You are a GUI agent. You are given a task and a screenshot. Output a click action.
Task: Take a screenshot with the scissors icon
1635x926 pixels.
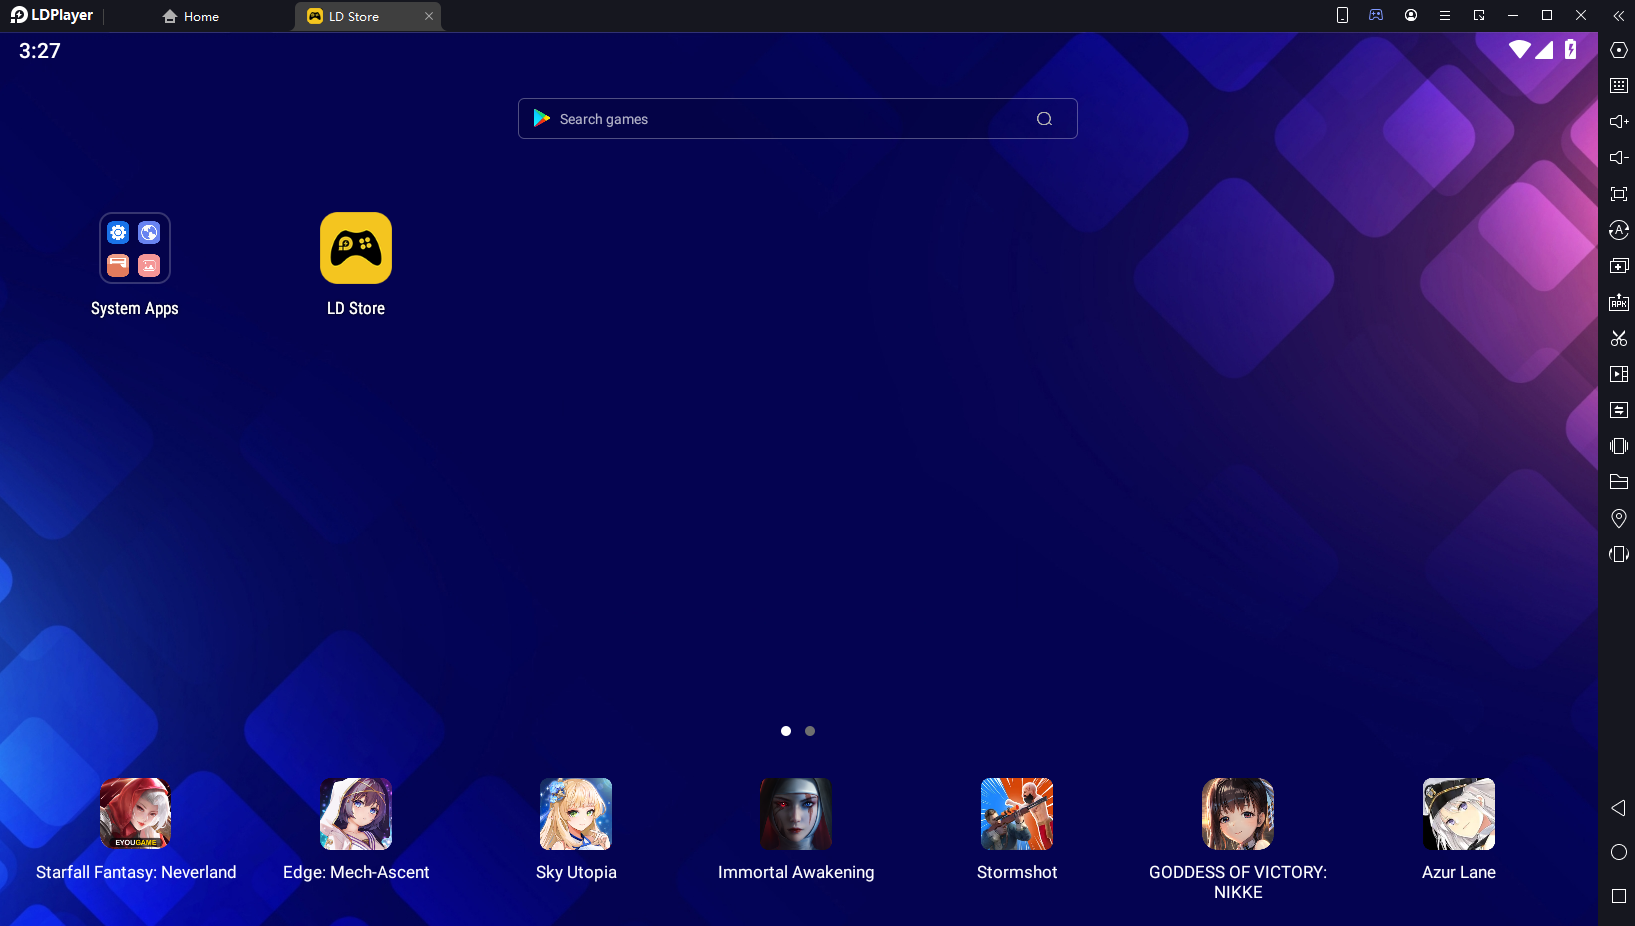[x=1619, y=338]
